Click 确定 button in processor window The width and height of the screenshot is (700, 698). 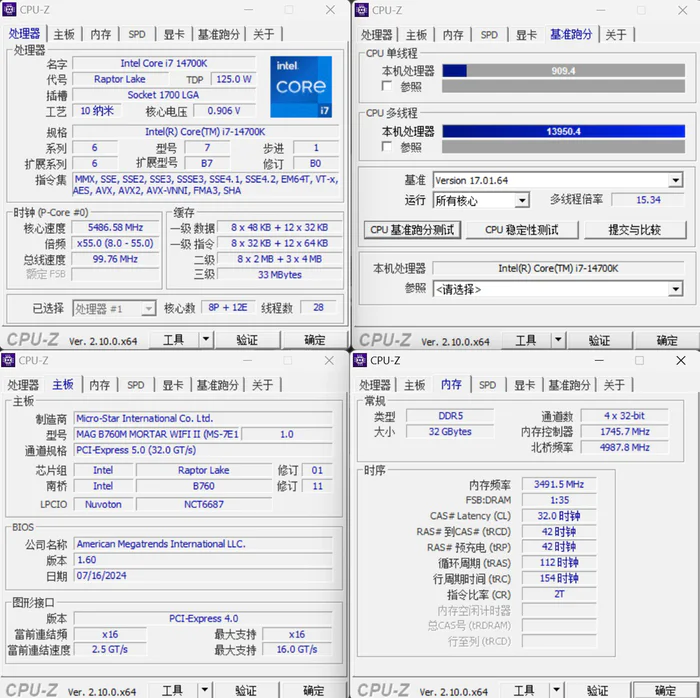tap(315, 340)
